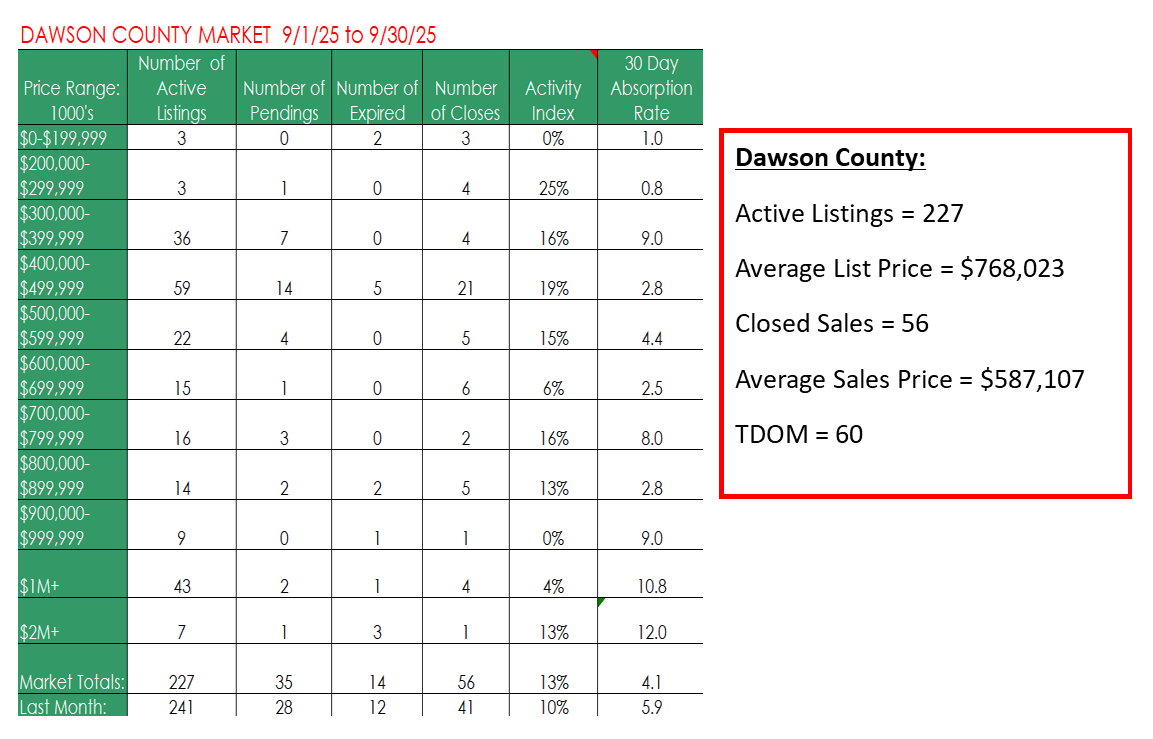This screenshot has width=1153, height=739.
Task: Click the Number of Closes header cell
Action: [465, 100]
